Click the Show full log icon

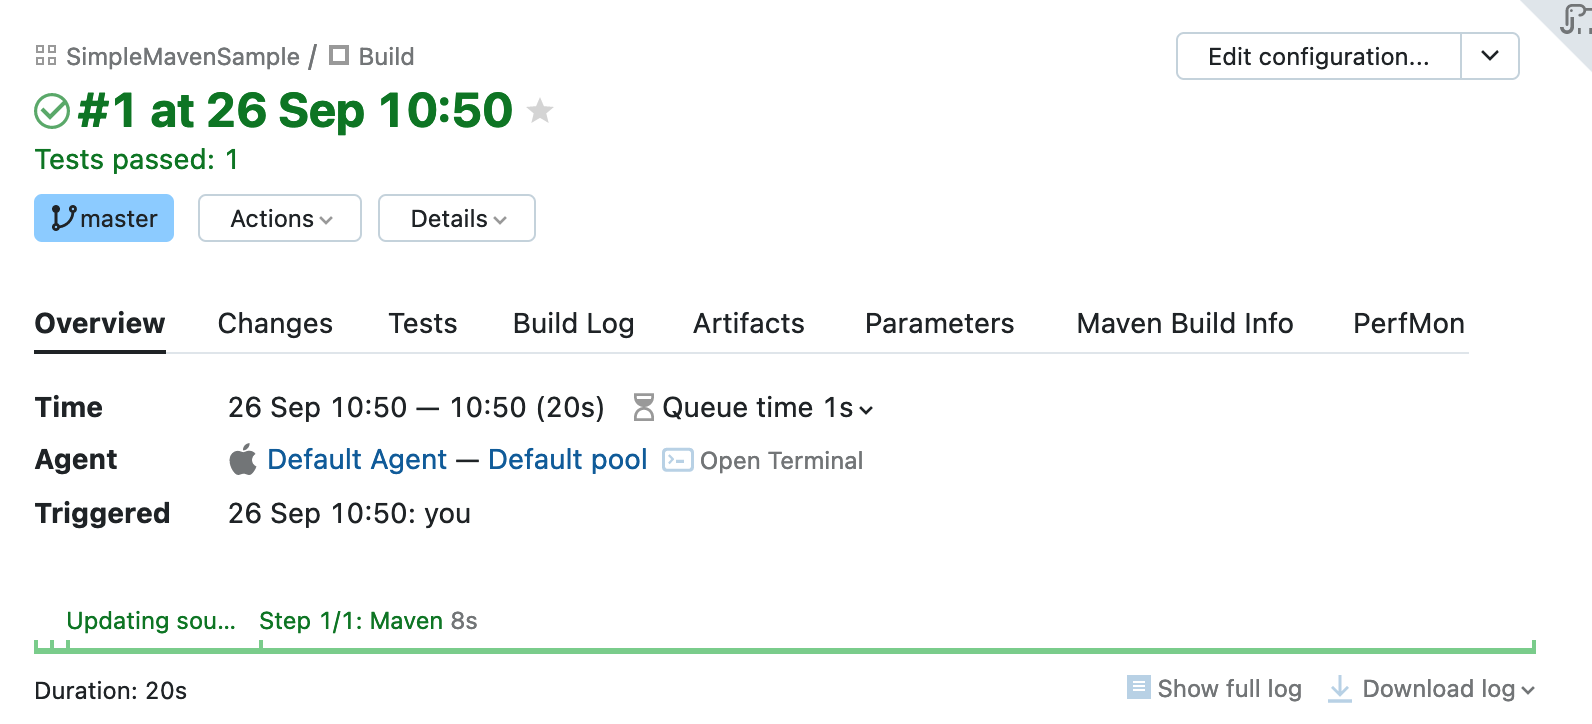[x=1138, y=688]
